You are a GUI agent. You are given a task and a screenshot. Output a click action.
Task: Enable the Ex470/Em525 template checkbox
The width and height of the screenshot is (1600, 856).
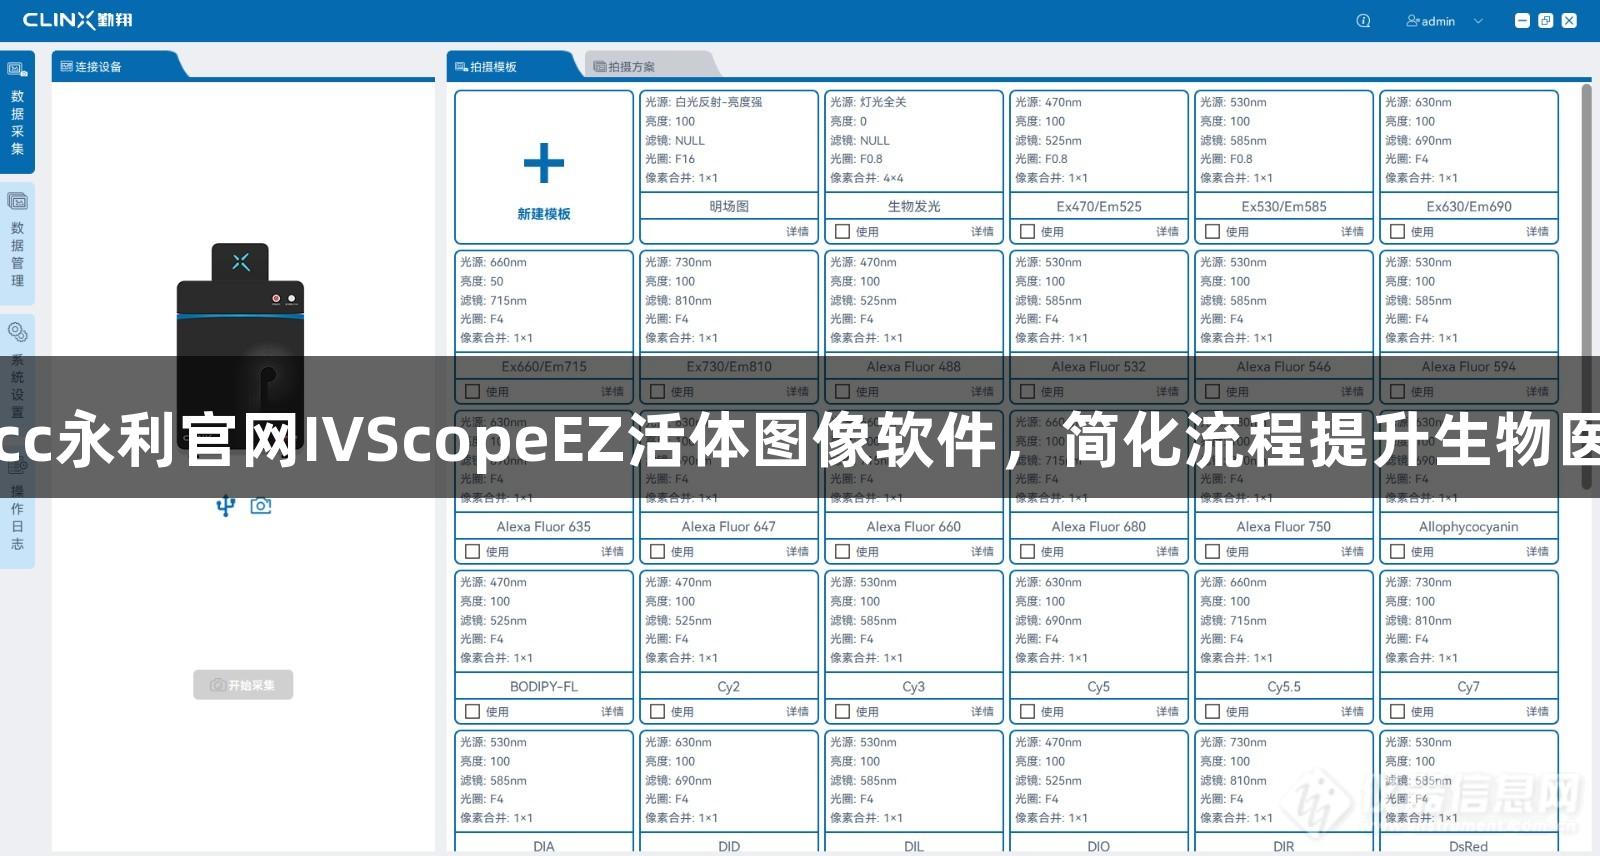(1028, 232)
